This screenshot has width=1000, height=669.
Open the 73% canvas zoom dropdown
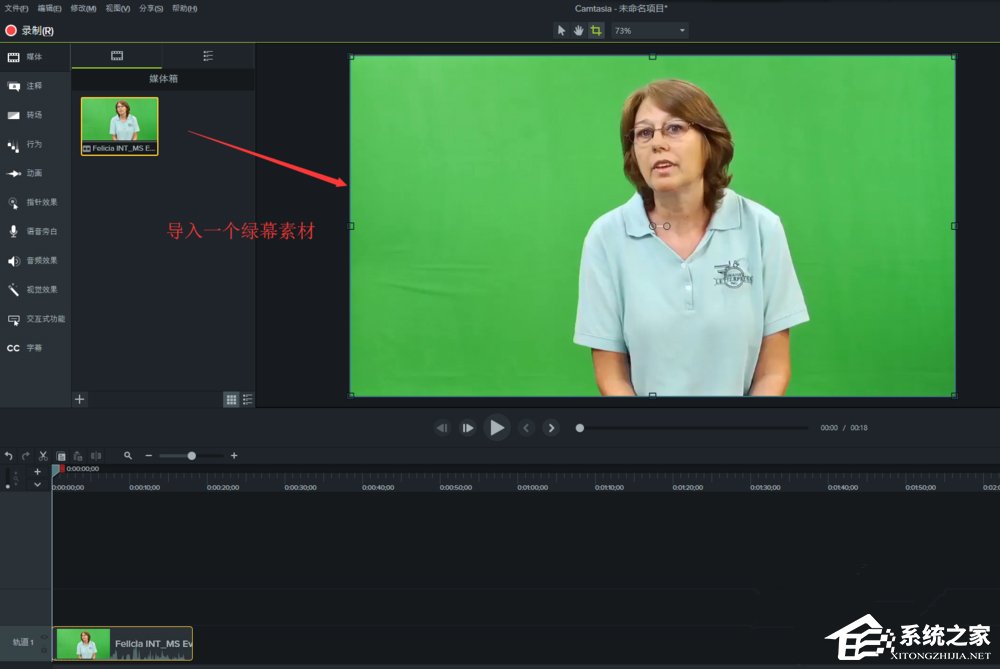(x=648, y=30)
